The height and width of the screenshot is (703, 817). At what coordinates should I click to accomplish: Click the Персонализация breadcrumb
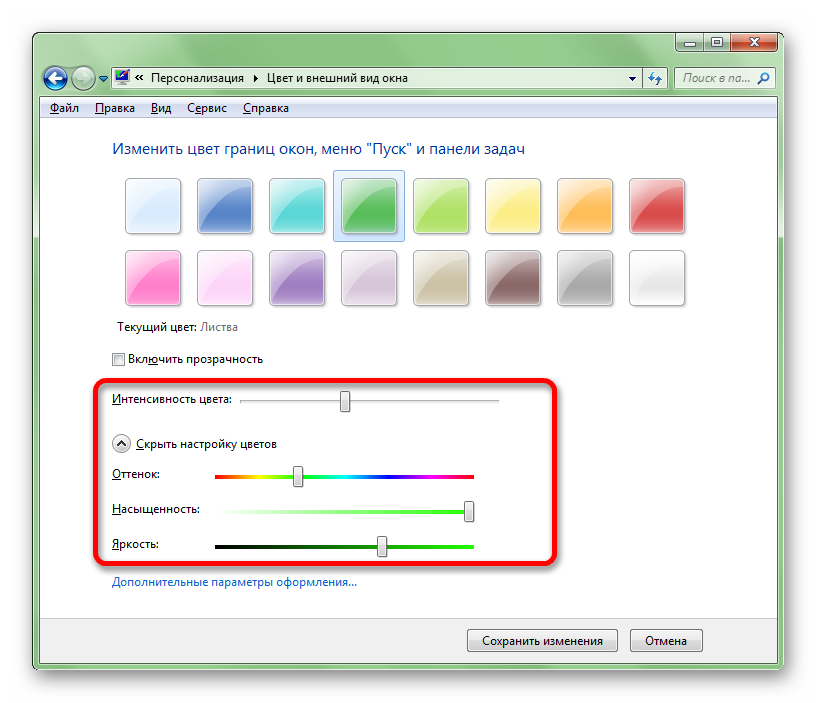[197, 78]
